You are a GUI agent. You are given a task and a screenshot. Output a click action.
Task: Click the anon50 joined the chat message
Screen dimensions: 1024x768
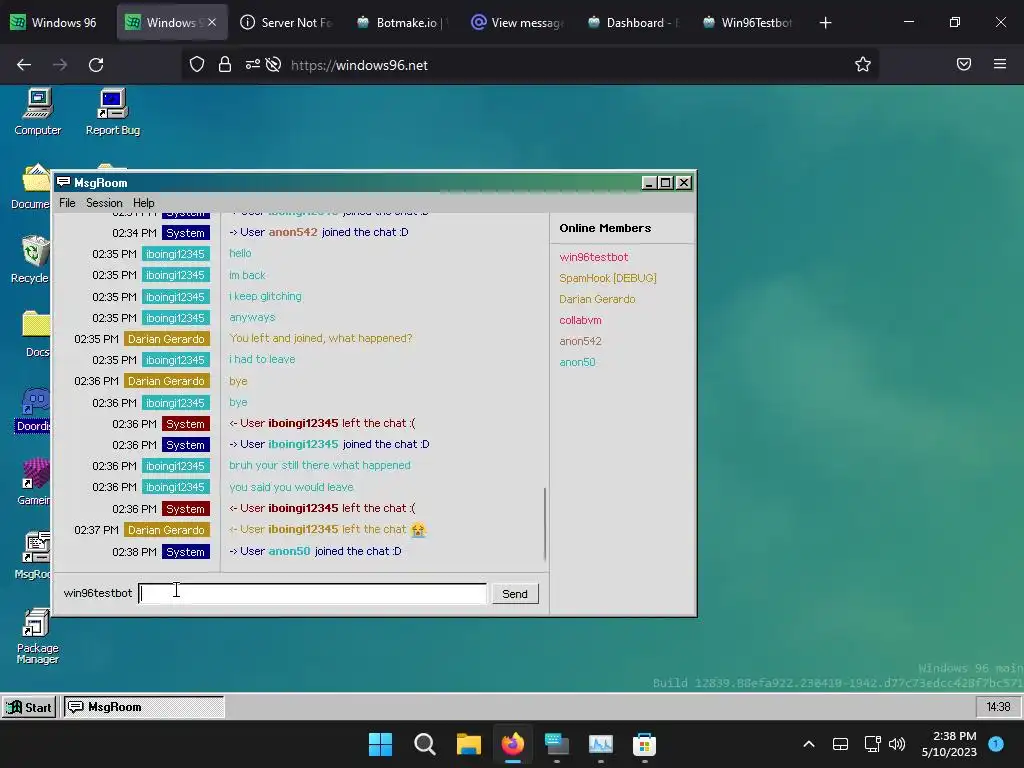(315, 551)
